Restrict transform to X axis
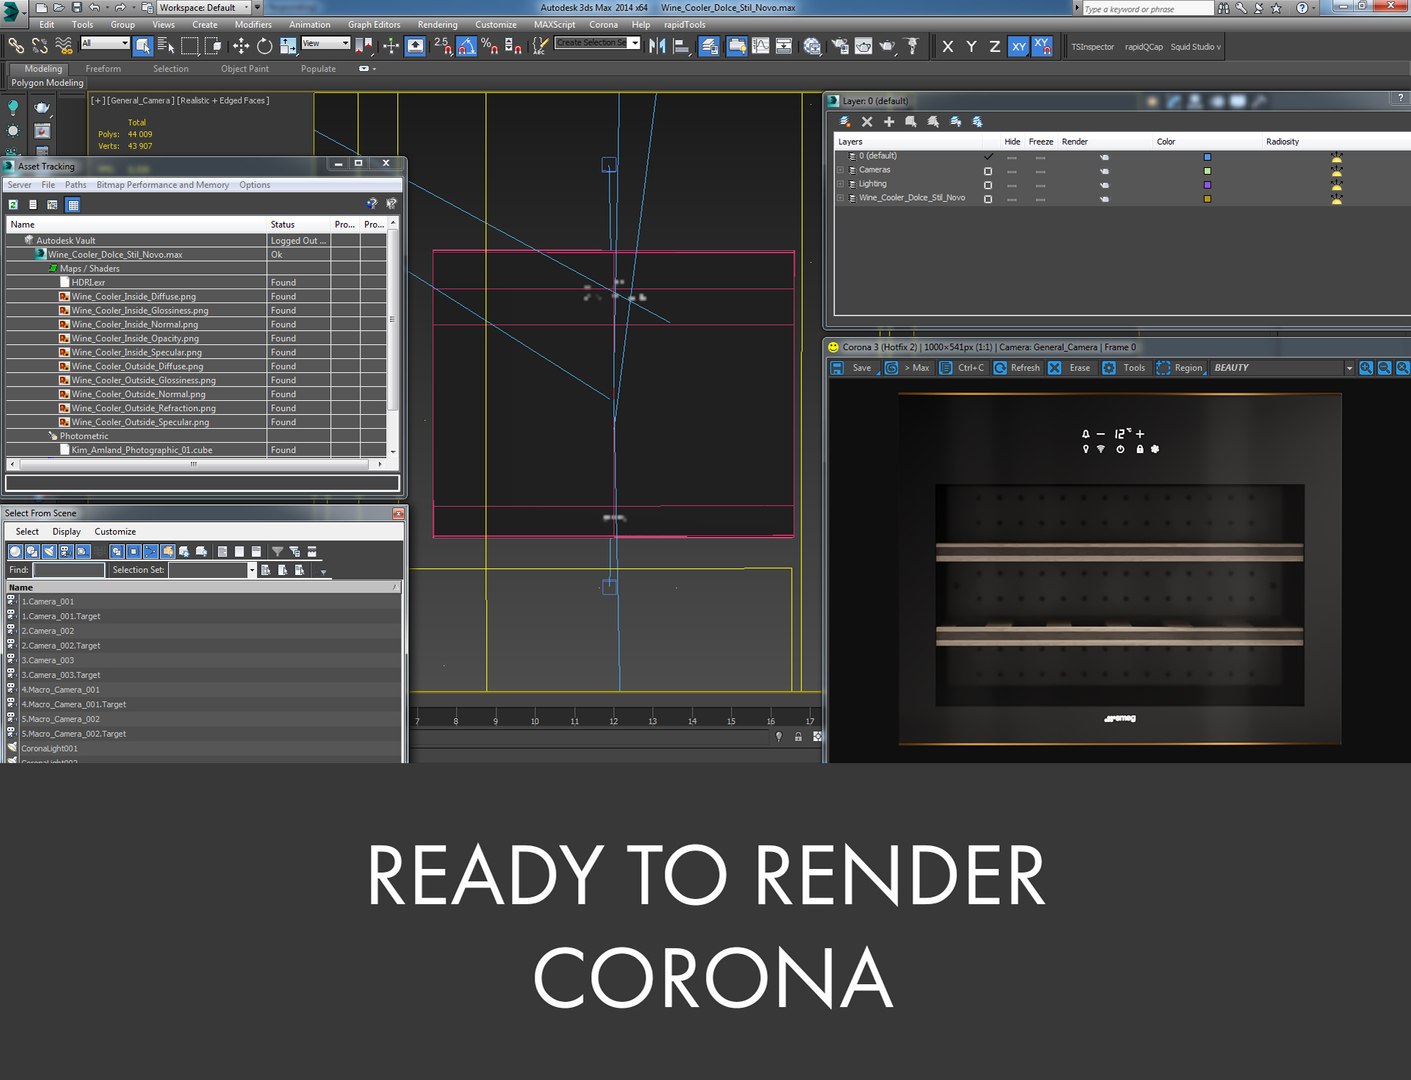The image size is (1411, 1080). (x=947, y=46)
